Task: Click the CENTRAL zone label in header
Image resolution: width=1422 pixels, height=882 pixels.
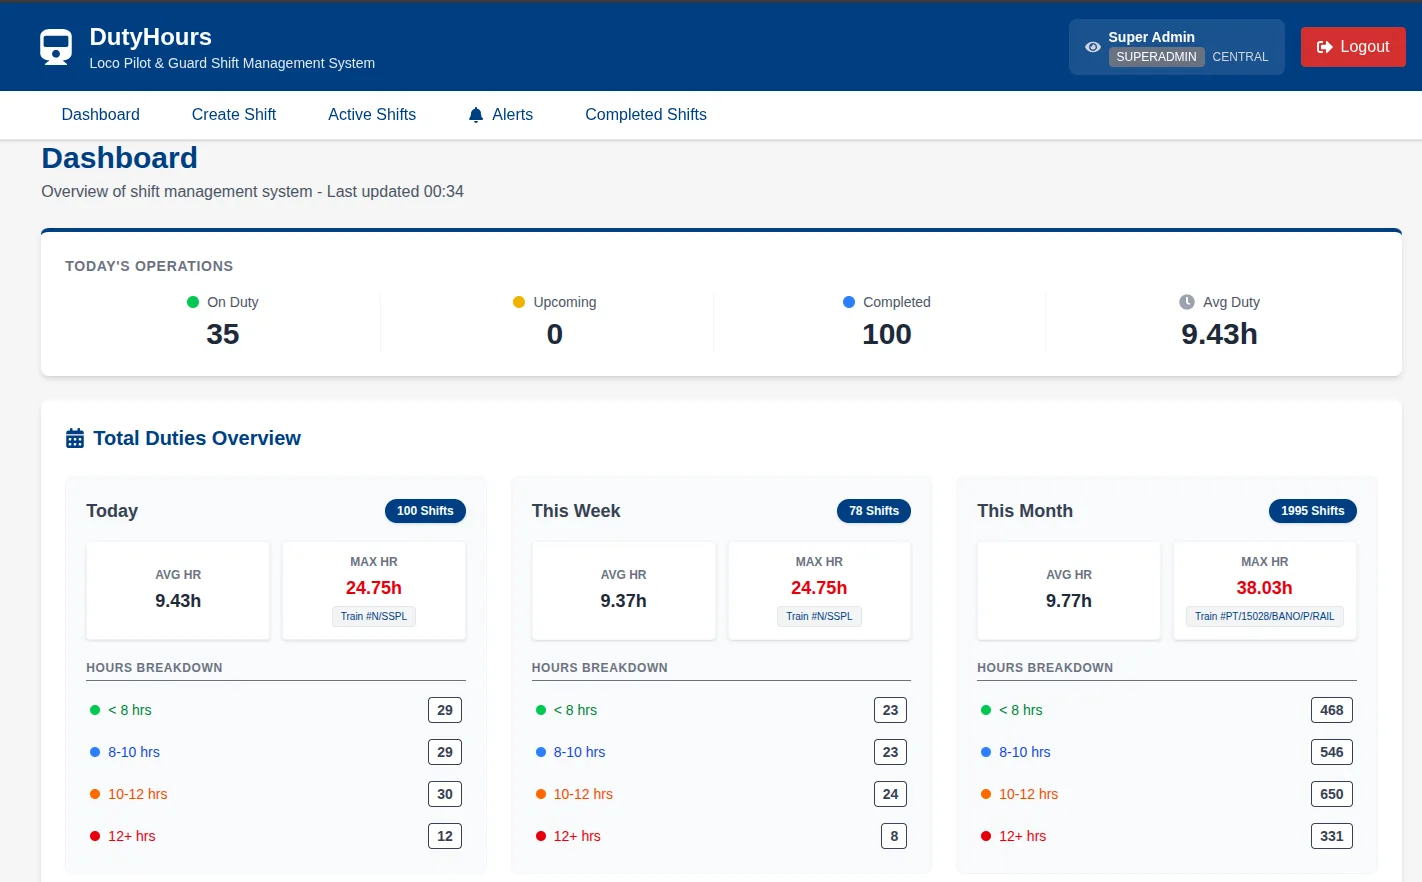Action: tap(1240, 57)
